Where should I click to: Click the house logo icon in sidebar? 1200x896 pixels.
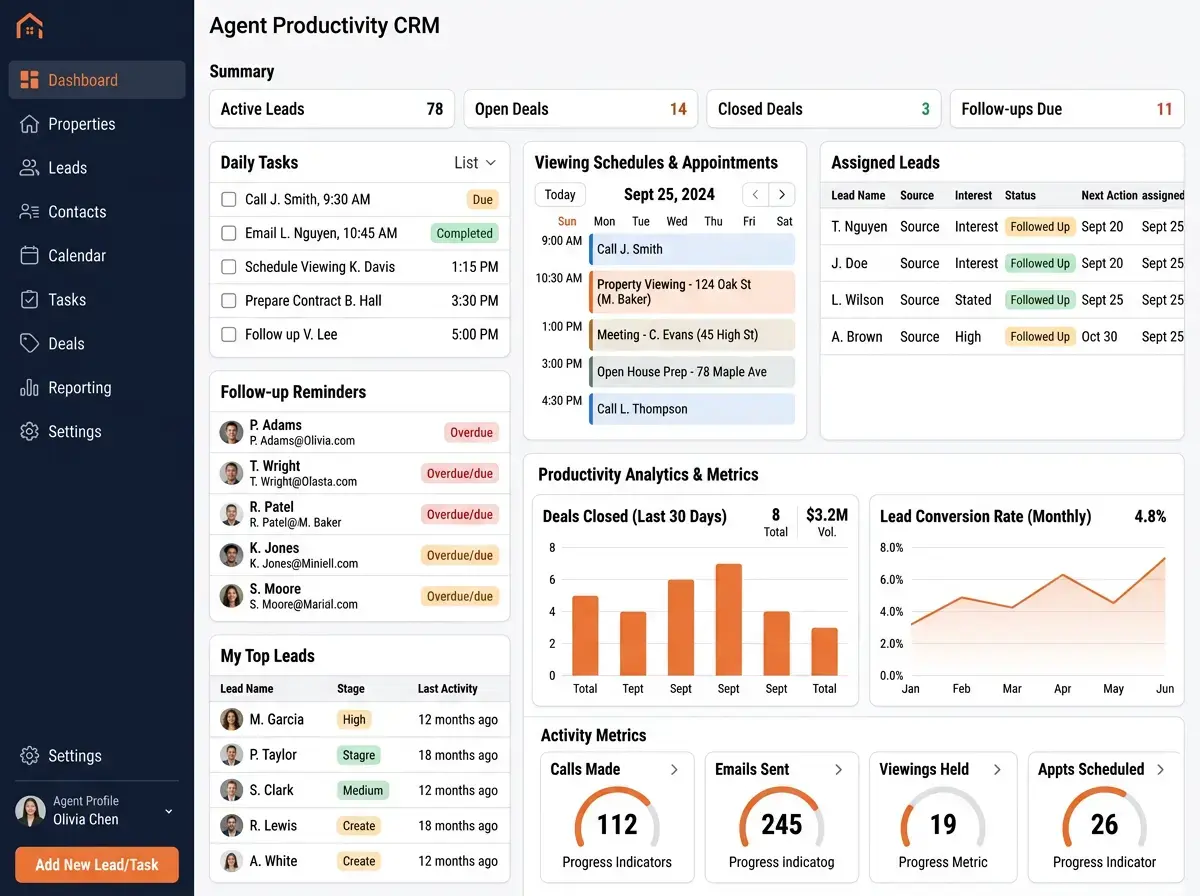pos(30,25)
